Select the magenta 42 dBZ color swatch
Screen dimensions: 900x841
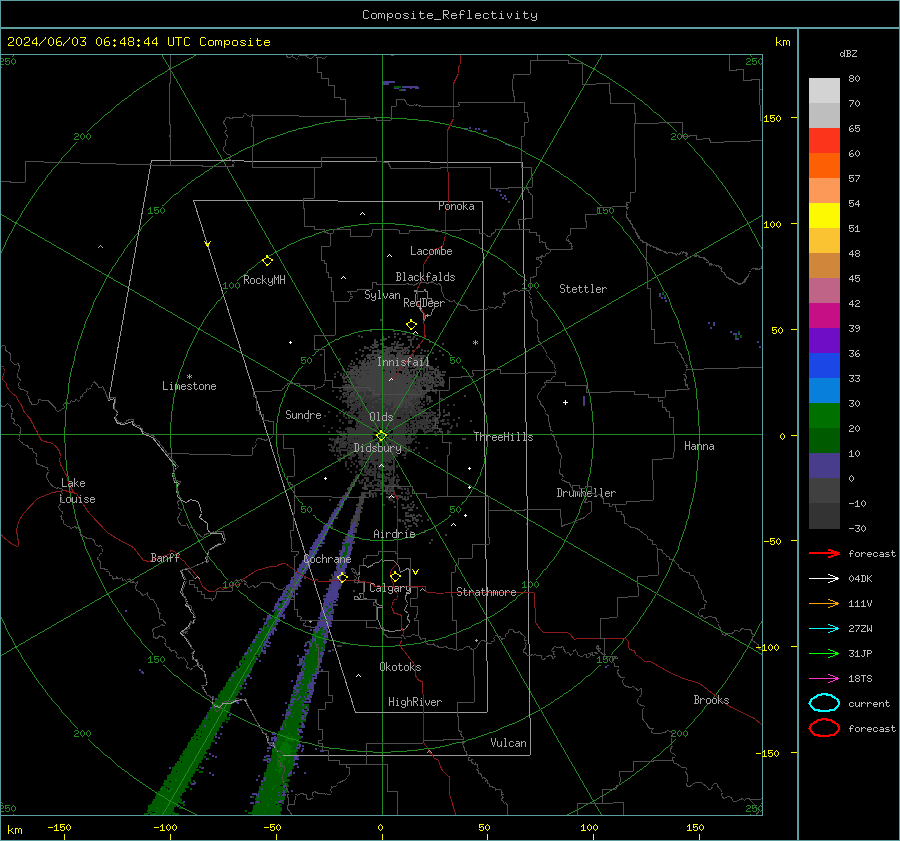pyautogui.click(x=824, y=315)
